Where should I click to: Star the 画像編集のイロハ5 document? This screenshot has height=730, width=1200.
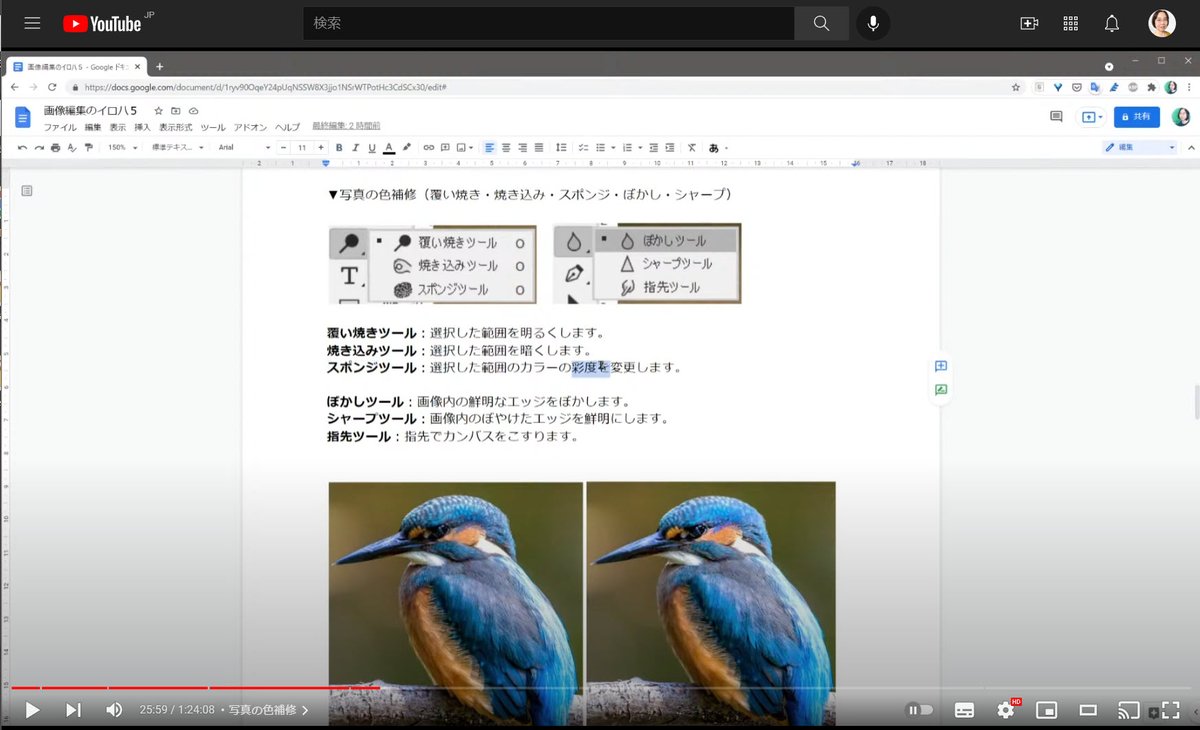[x=158, y=110]
